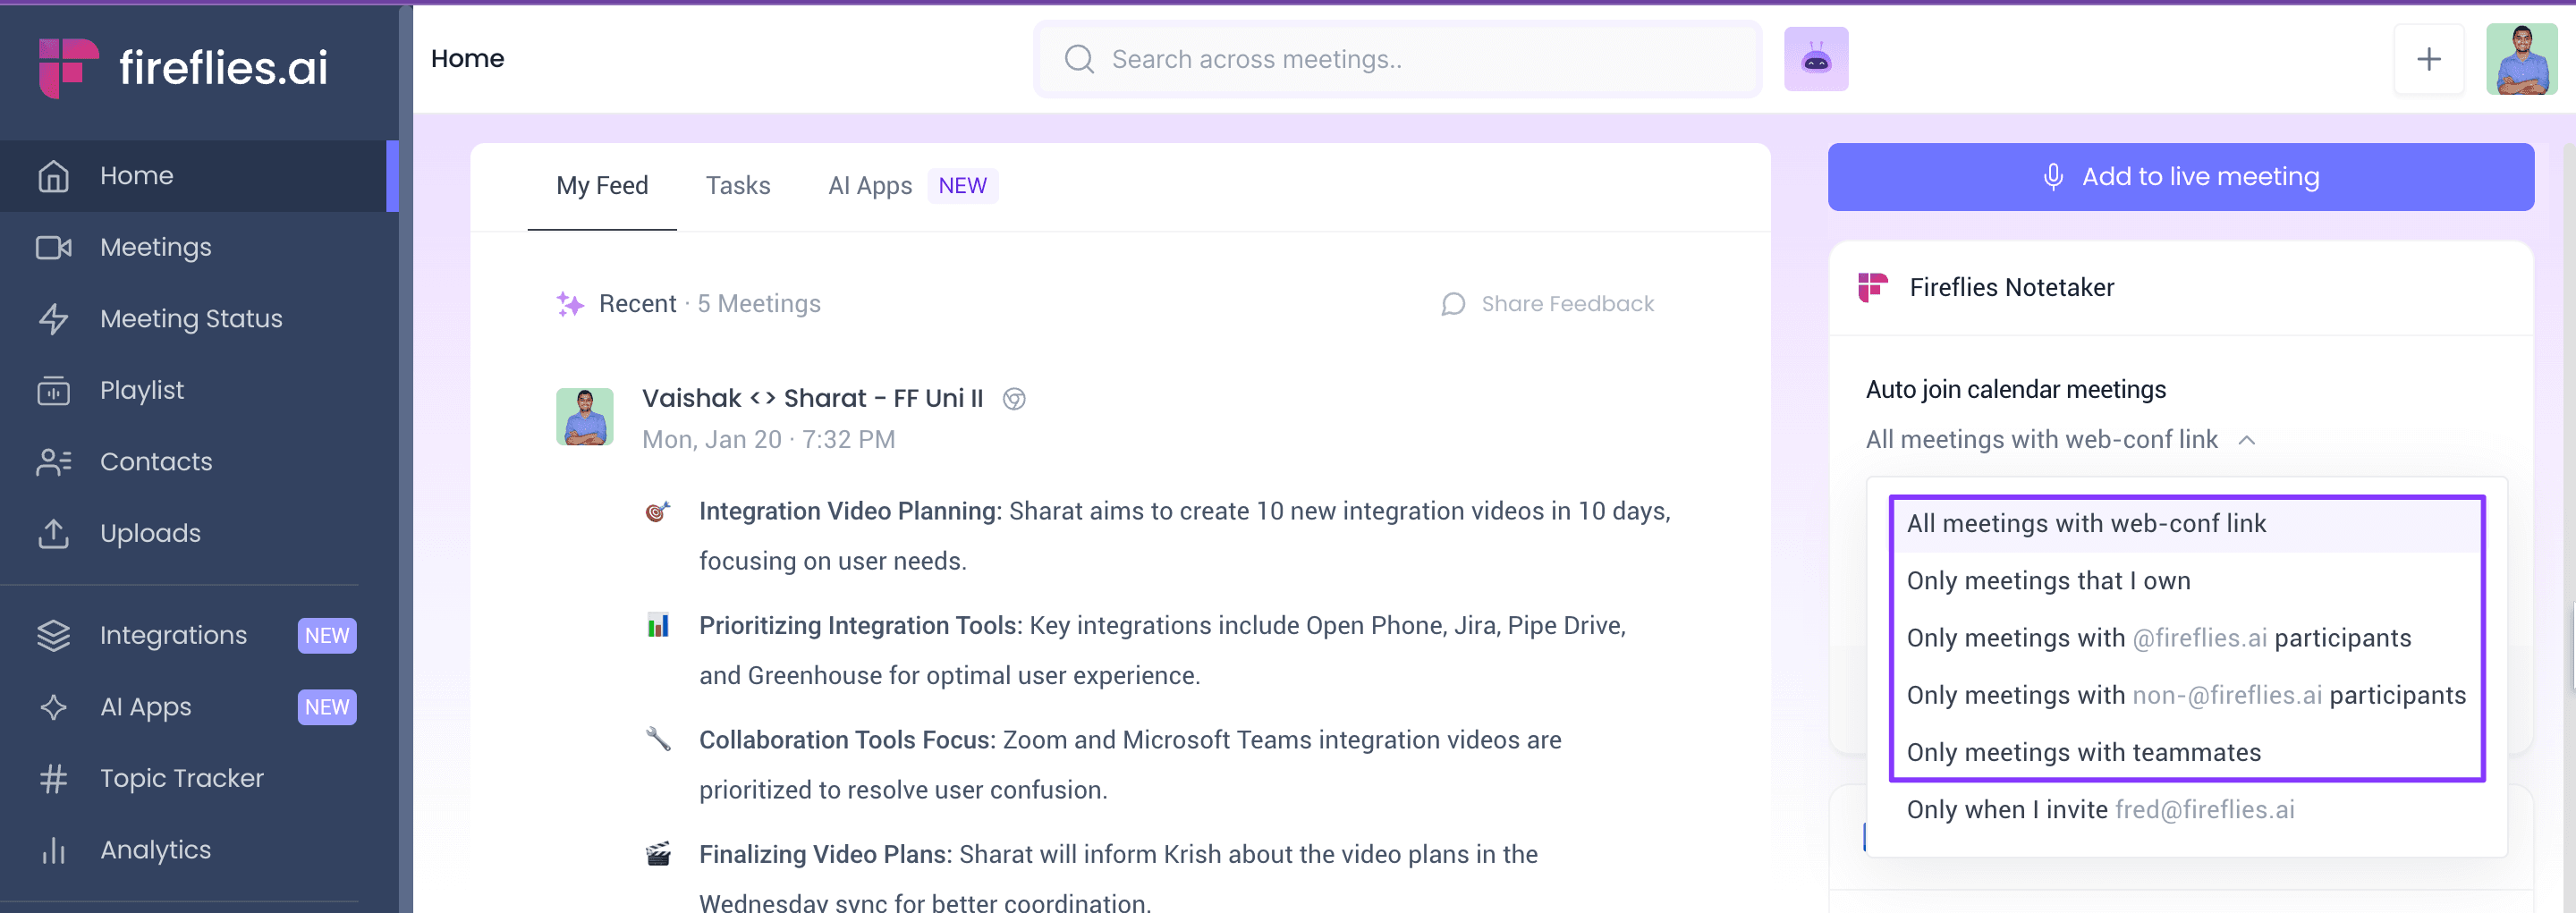Switch to the AI Apps tab
Viewport: 2576px width, 913px height.
870,186
